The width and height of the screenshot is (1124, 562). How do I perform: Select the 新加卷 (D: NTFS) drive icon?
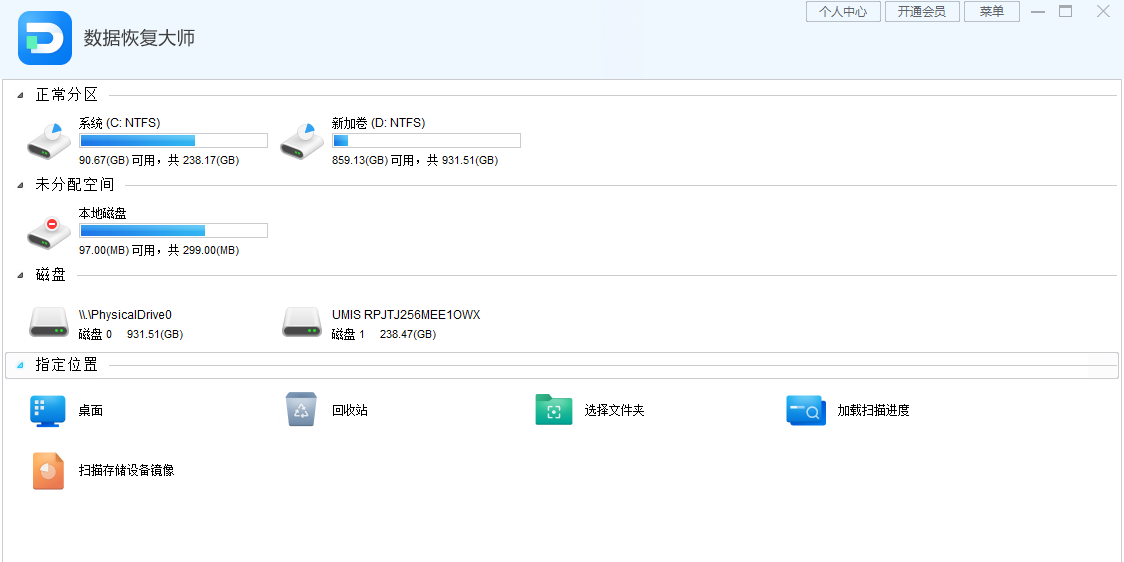(302, 141)
